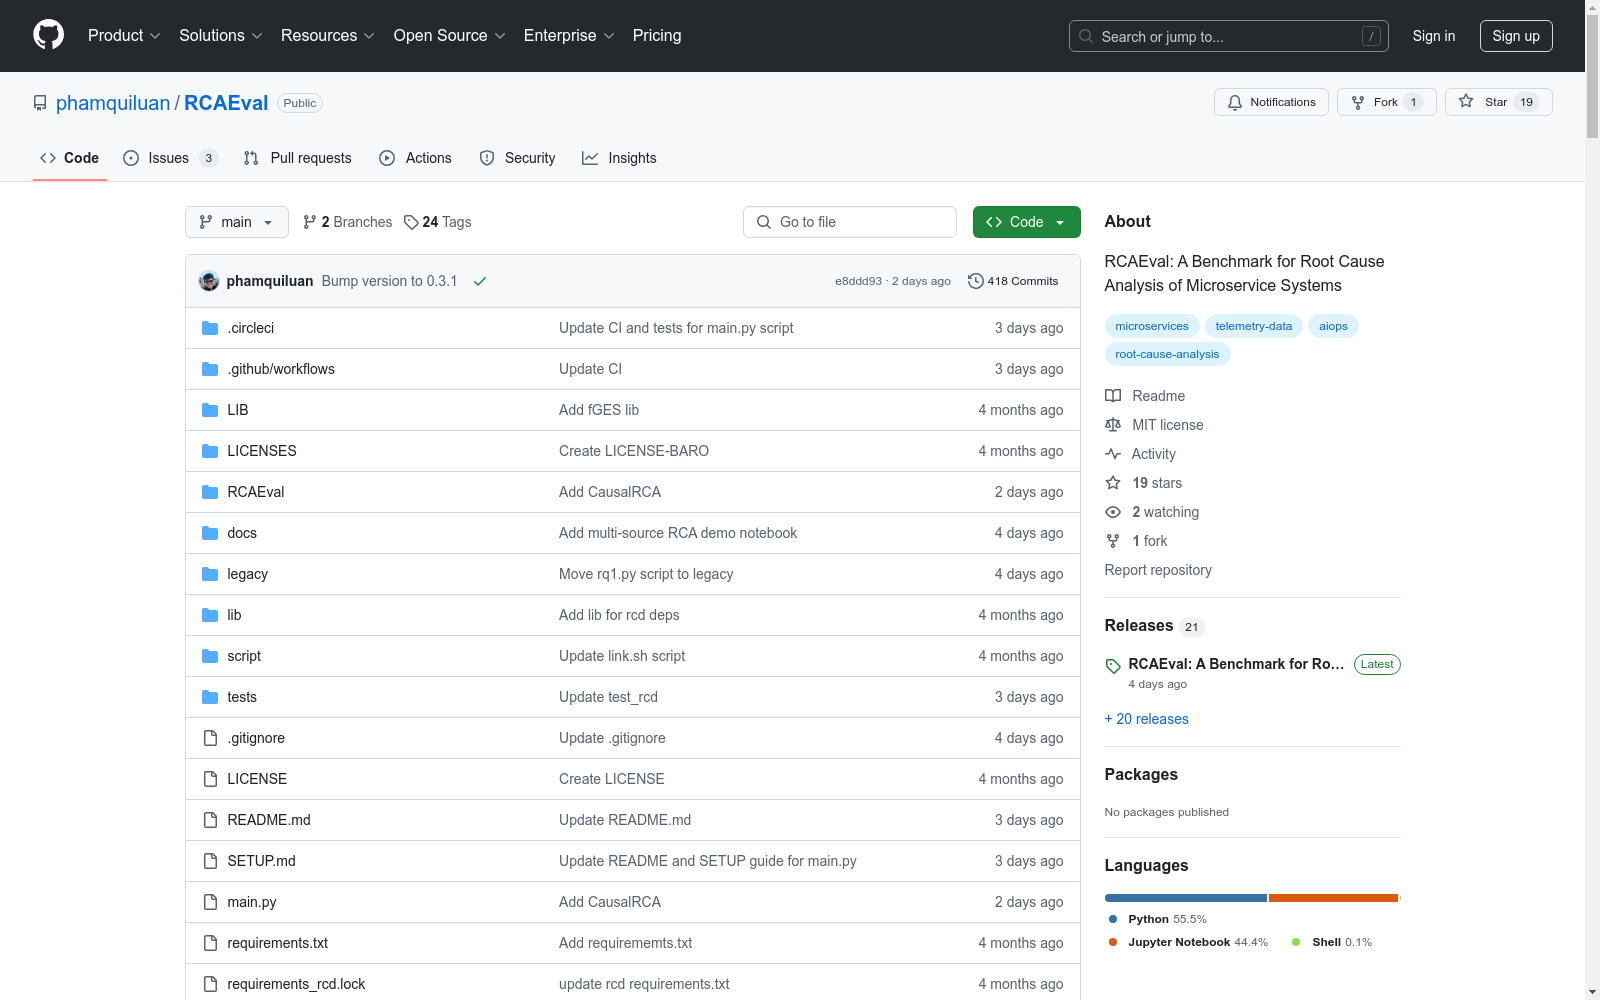Switch to the Insights tab

pyautogui.click(x=620, y=158)
